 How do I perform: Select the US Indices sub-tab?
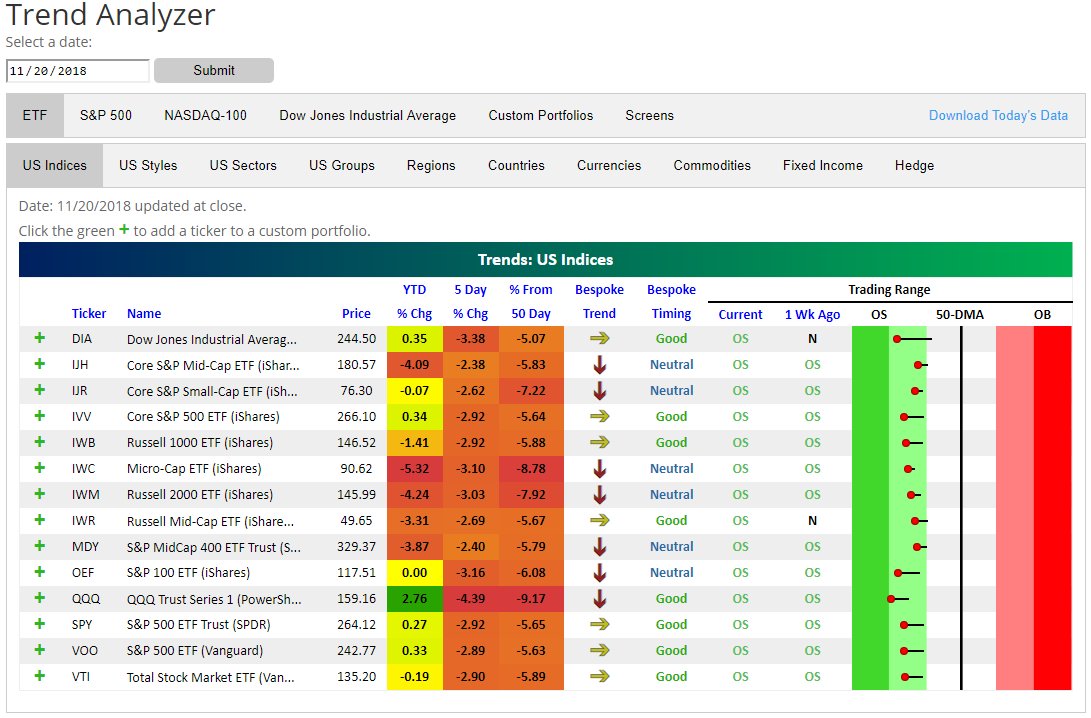54,166
